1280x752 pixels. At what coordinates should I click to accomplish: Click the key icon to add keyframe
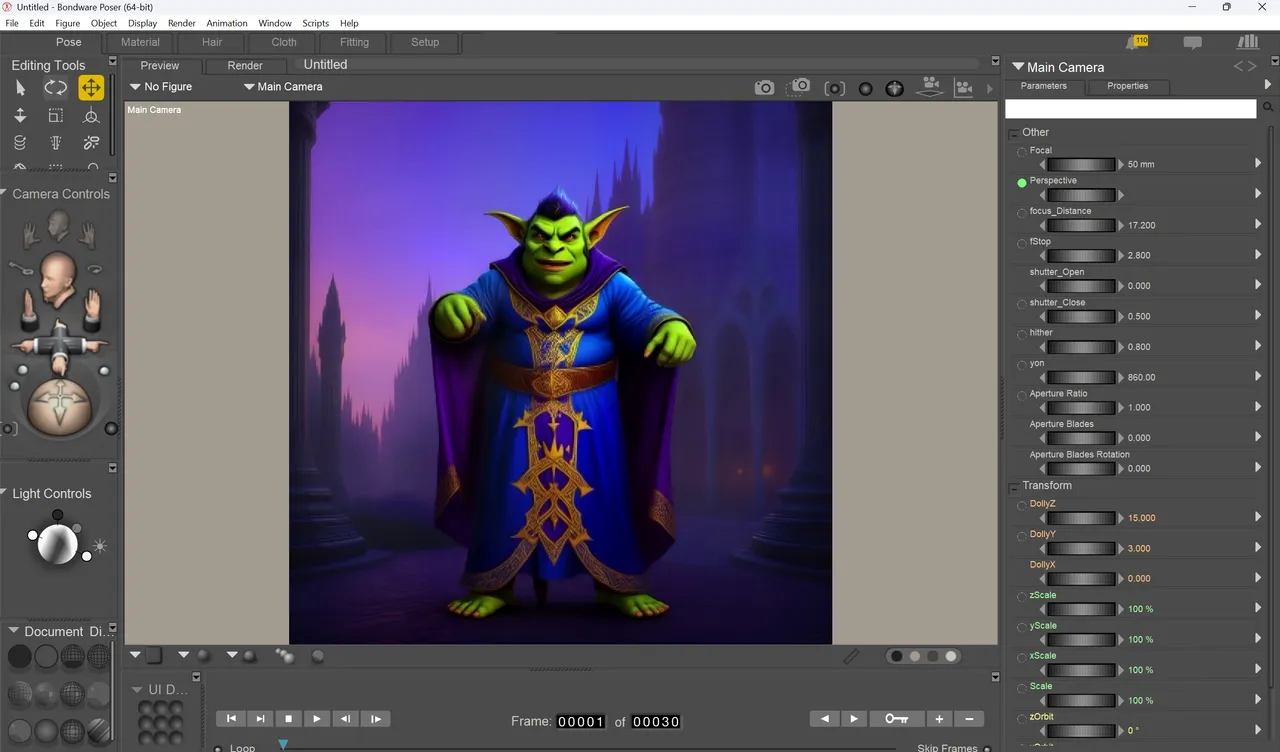click(897, 718)
